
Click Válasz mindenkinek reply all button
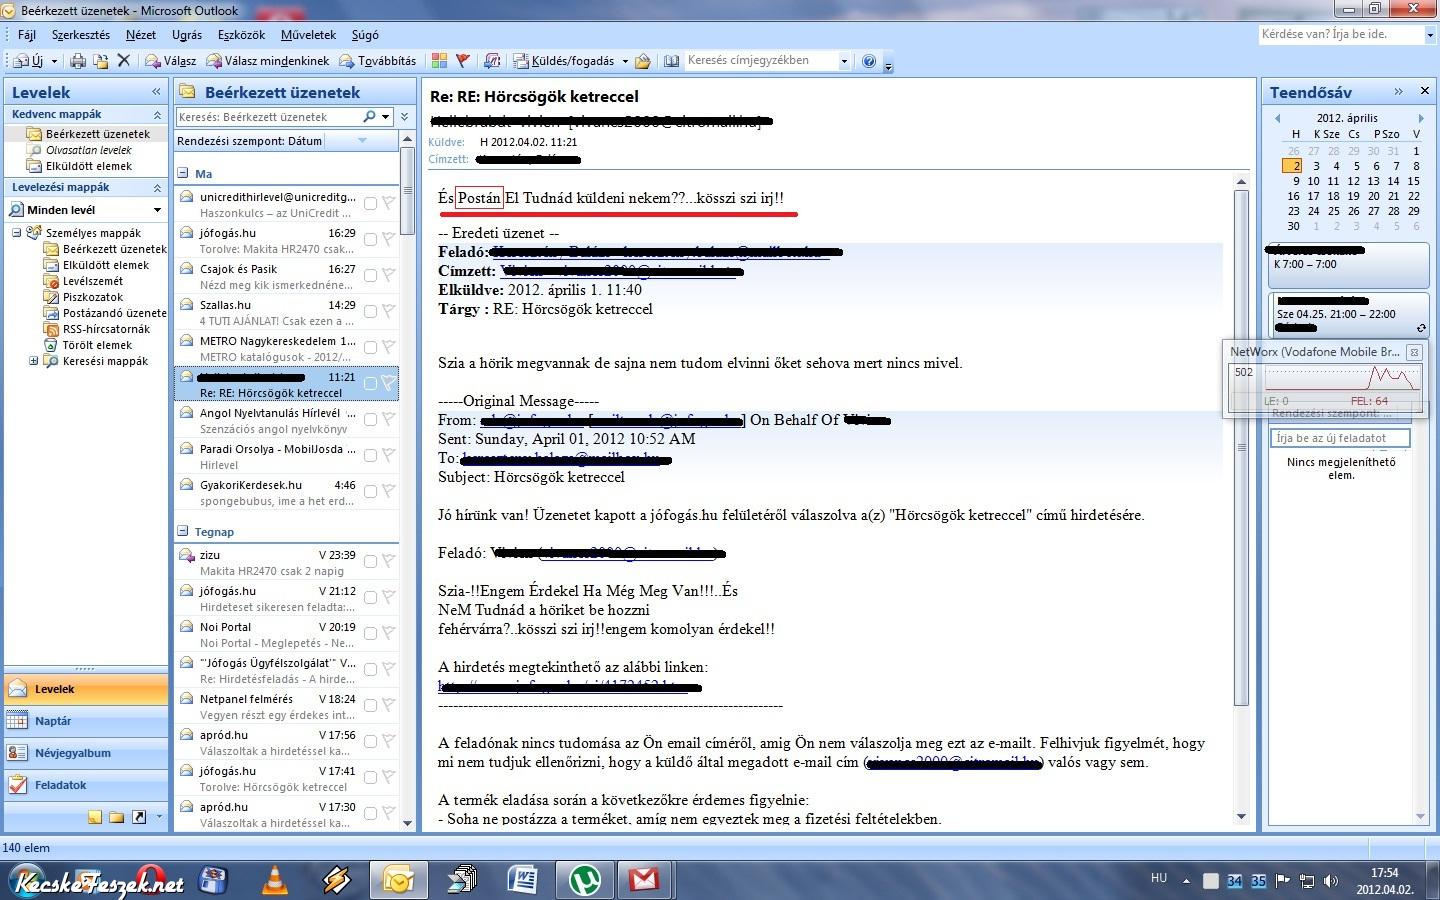268,61
